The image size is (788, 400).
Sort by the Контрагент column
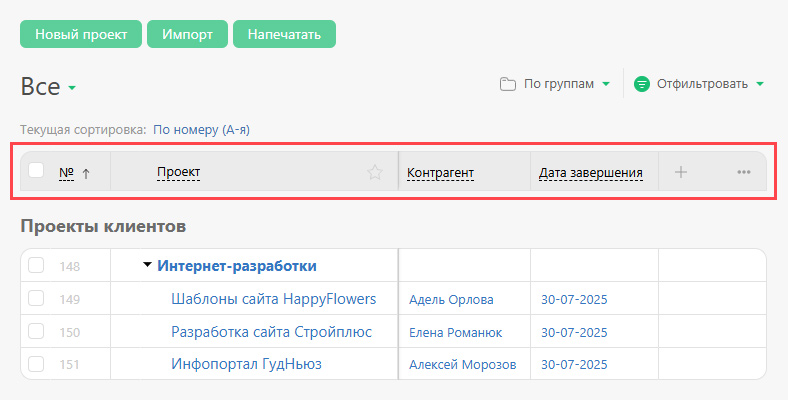coord(440,173)
